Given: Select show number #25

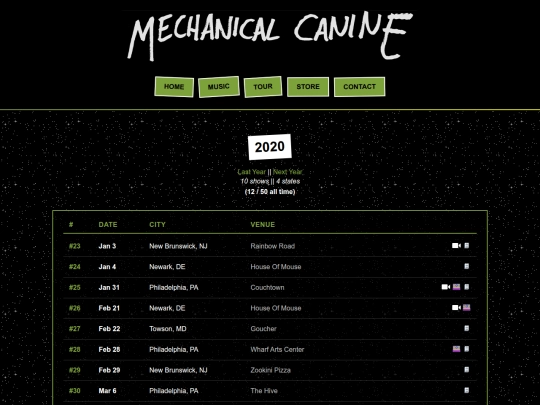Looking at the screenshot, I should pyautogui.click(x=75, y=287).
